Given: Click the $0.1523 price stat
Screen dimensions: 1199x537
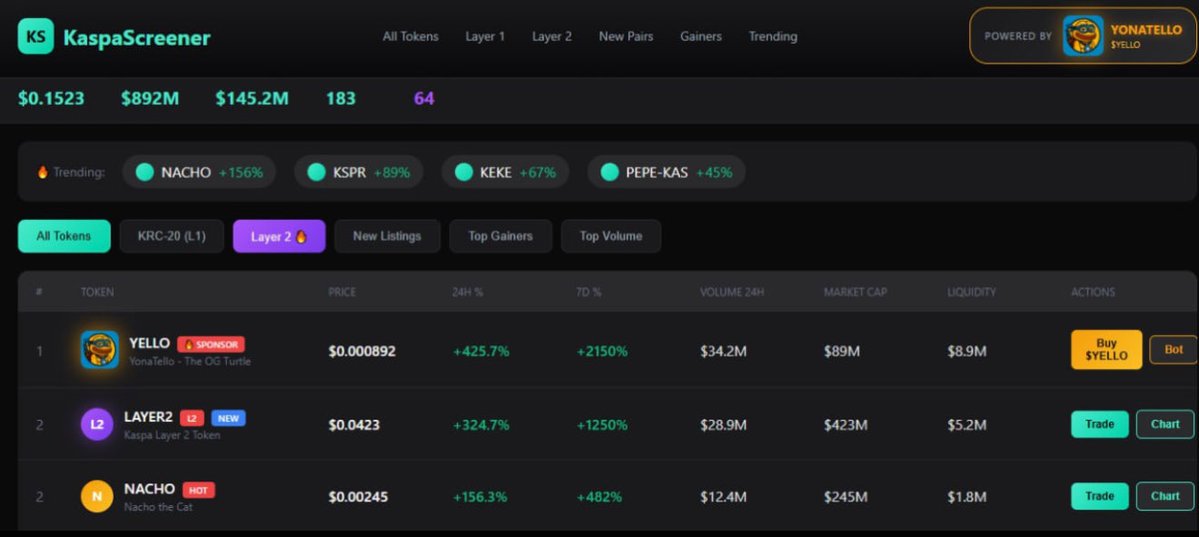Looking at the screenshot, I should [51, 99].
